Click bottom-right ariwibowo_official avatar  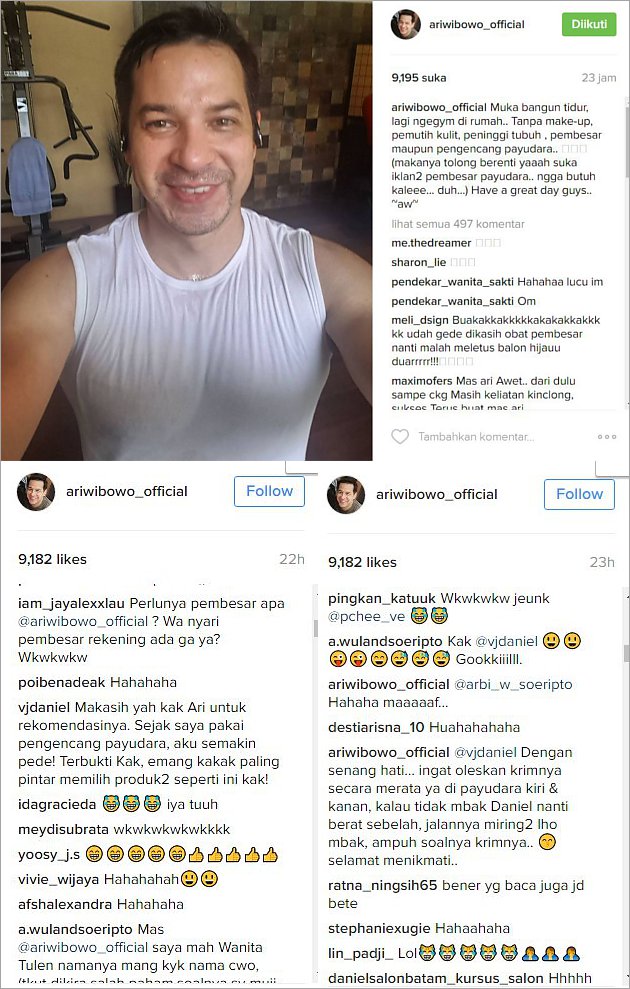click(x=346, y=494)
